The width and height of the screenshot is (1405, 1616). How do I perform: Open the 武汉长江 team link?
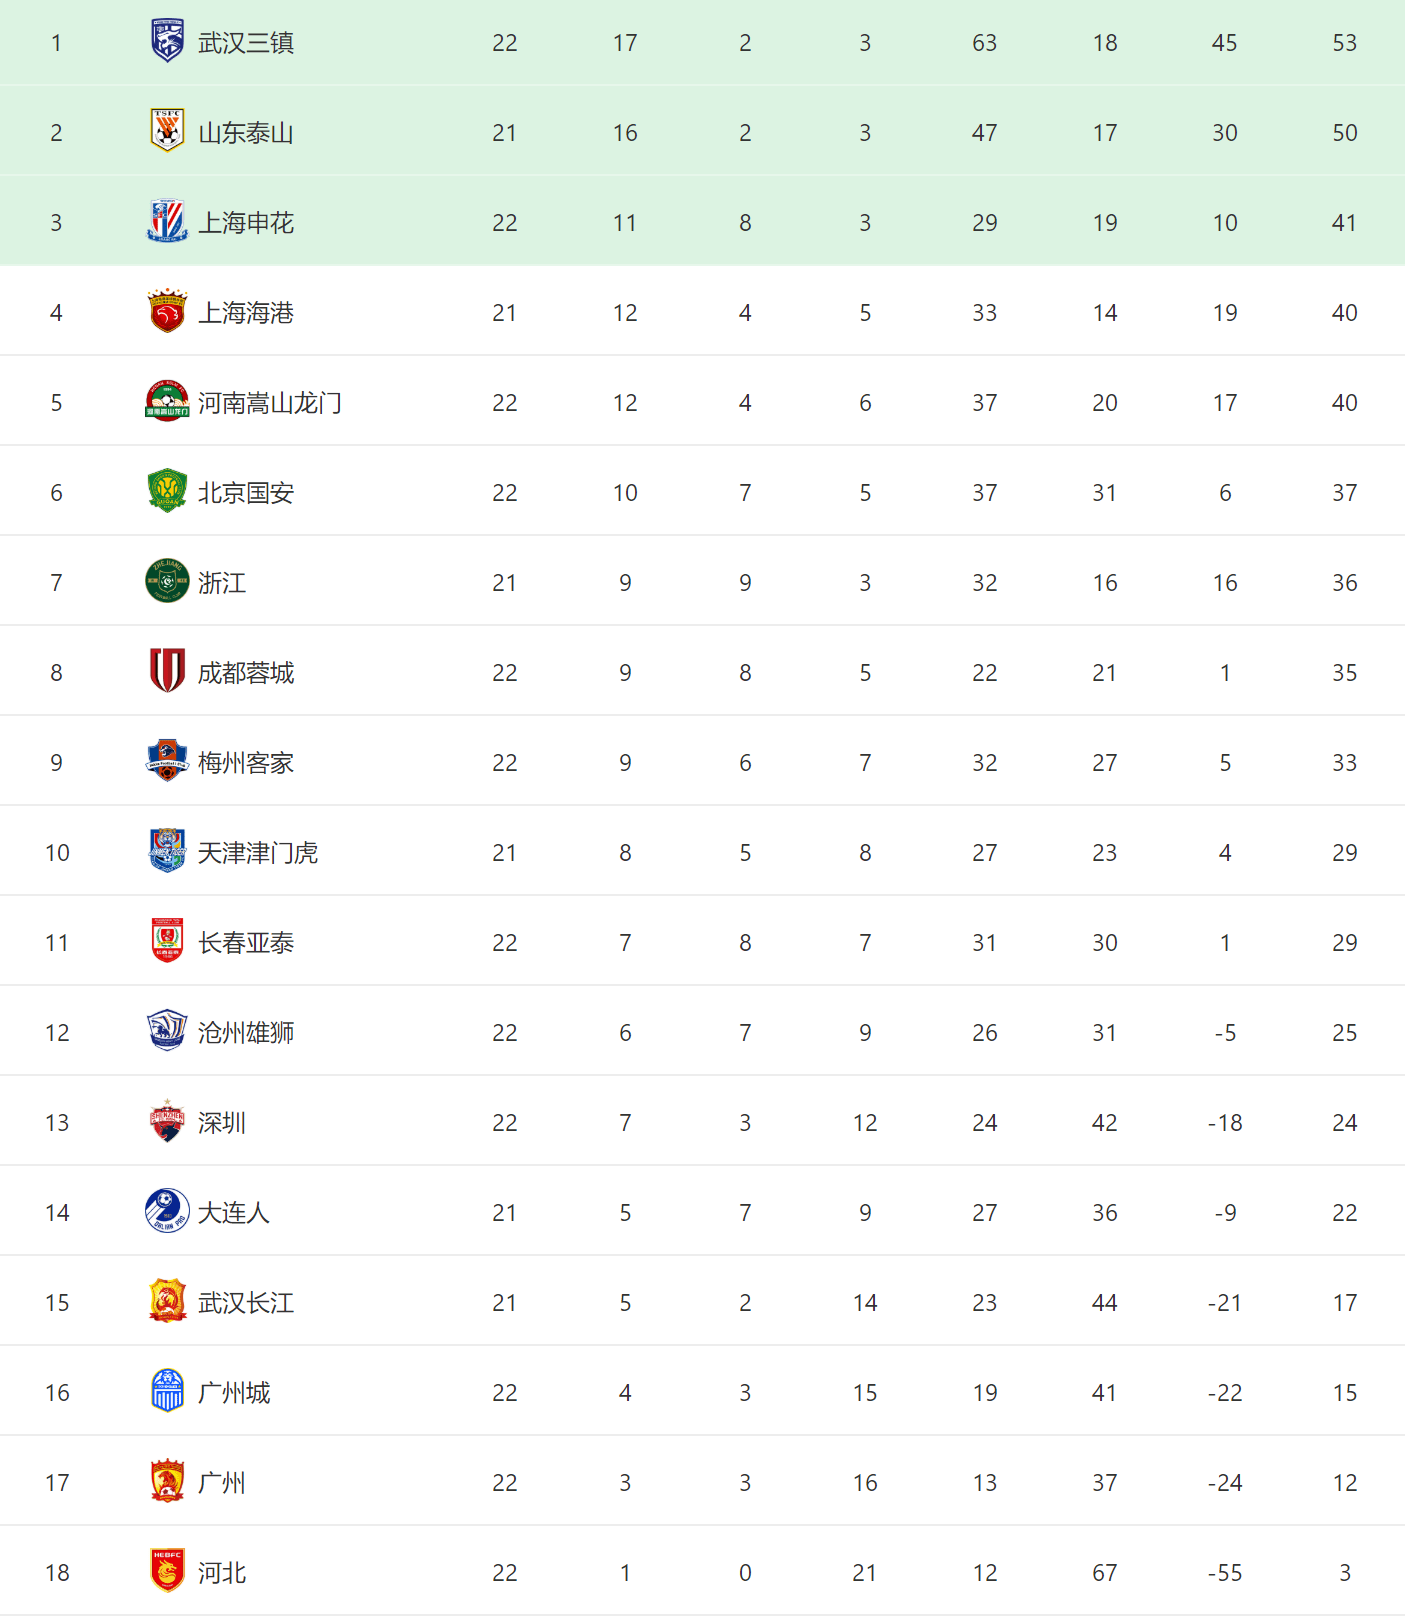[x=246, y=1303]
